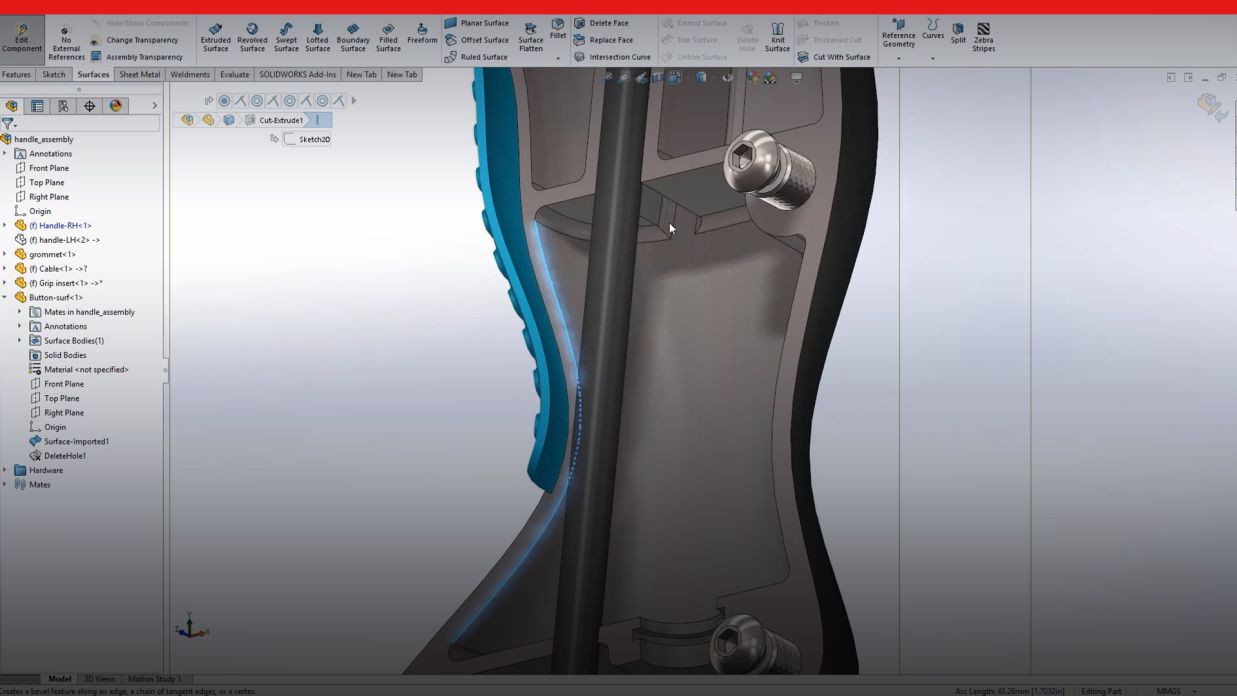Collapse the Button-surf<1> component
The width and height of the screenshot is (1237, 696).
[5, 298]
